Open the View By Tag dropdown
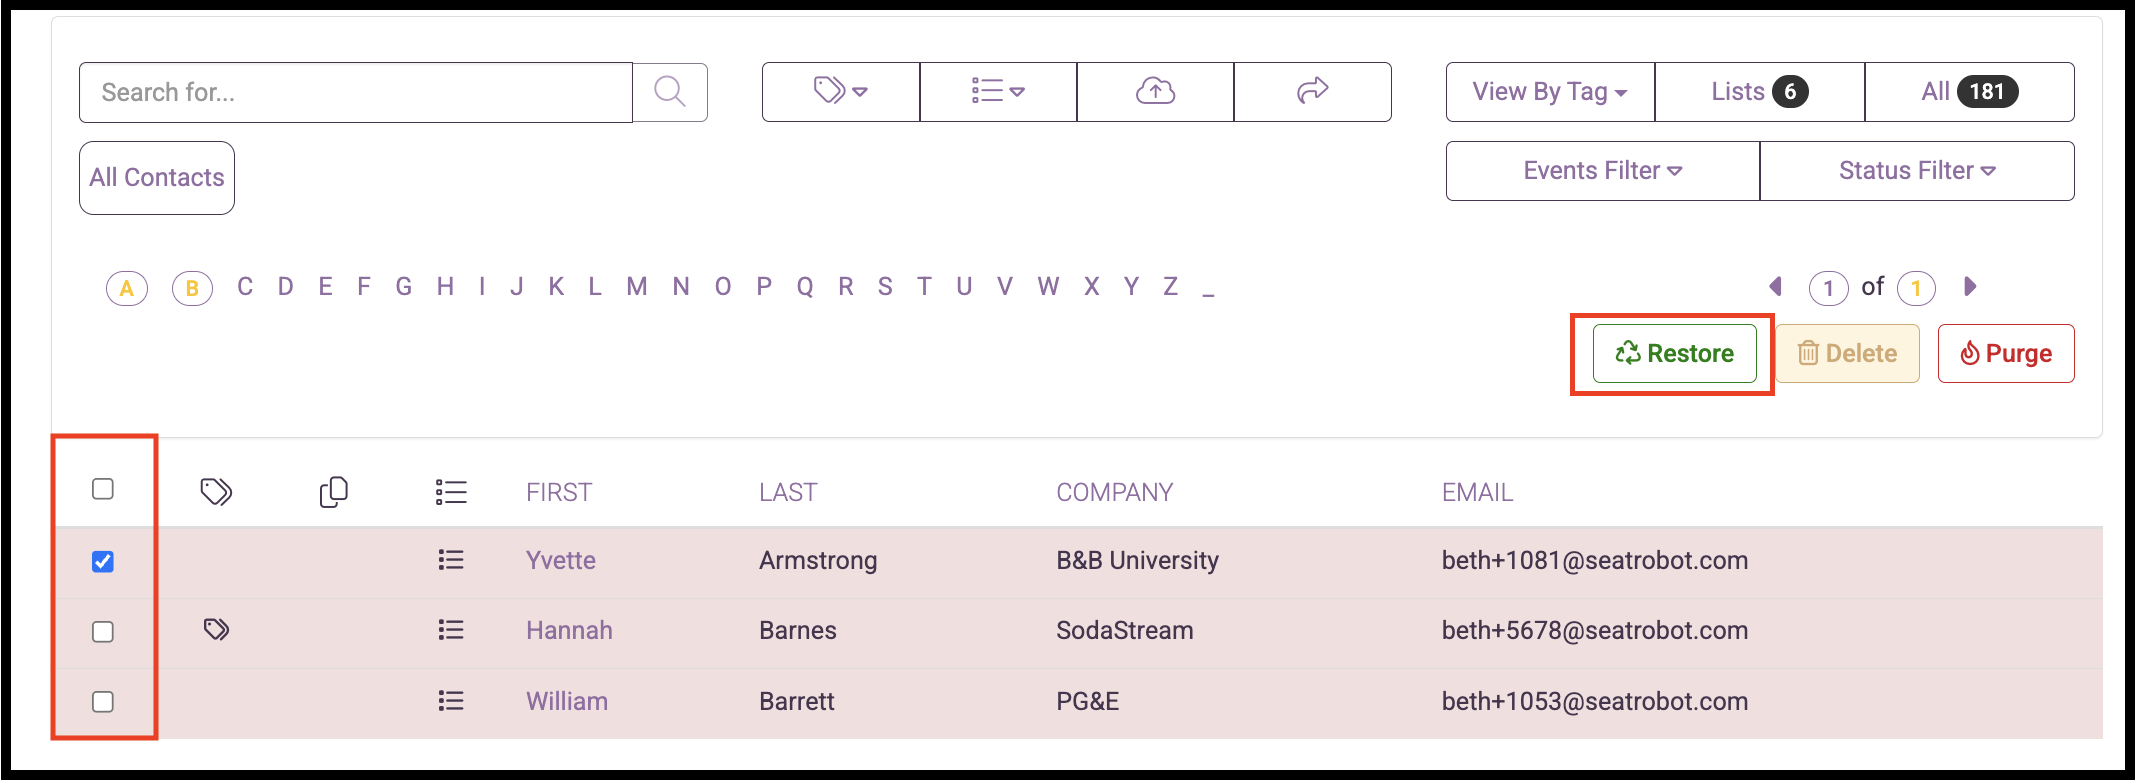The width and height of the screenshot is (2136, 780). click(1550, 92)
